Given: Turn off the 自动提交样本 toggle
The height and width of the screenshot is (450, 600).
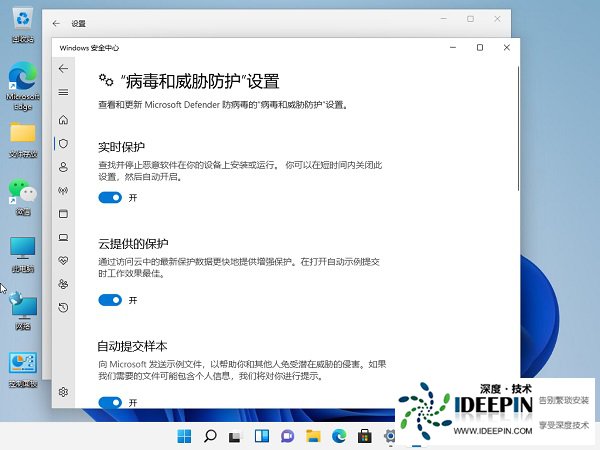Looking at the screenshot, I should 110,403.
